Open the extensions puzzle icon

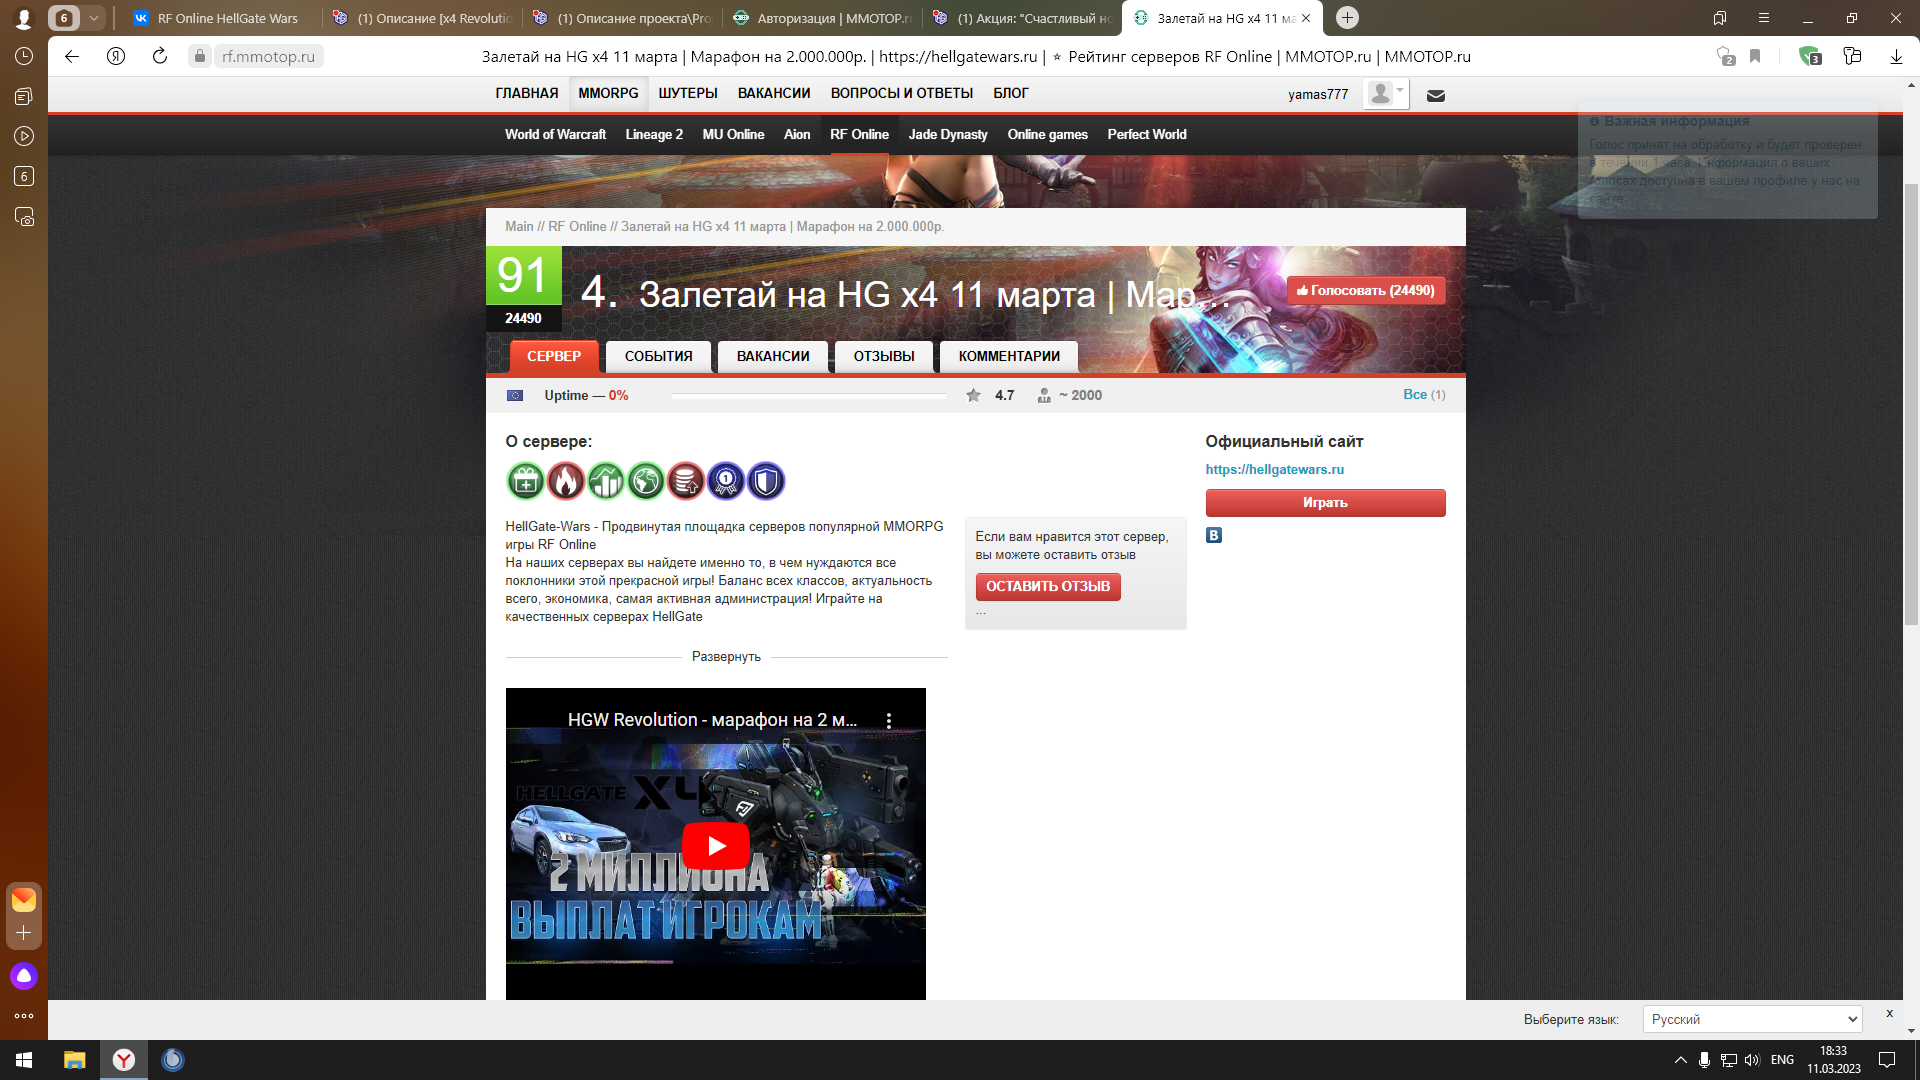[1852, 56]
